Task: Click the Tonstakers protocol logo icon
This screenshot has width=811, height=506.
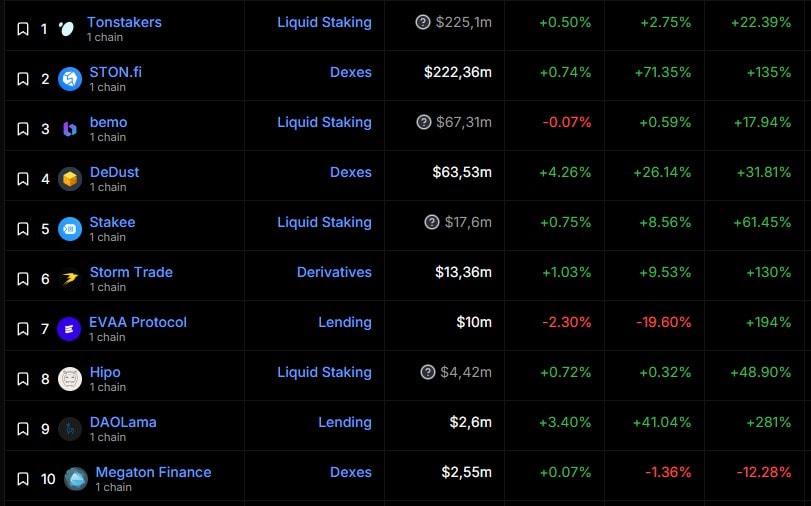Action: (67, 29)
